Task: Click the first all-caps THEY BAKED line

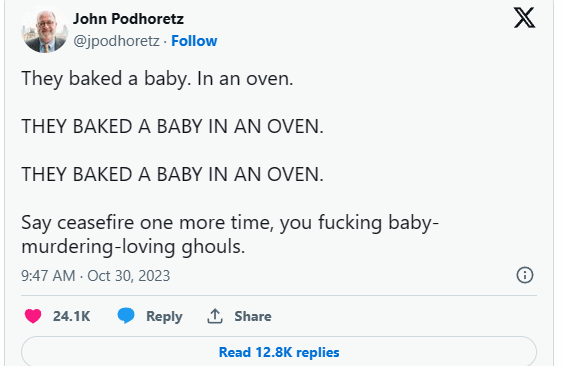Action: pos(172,127)
